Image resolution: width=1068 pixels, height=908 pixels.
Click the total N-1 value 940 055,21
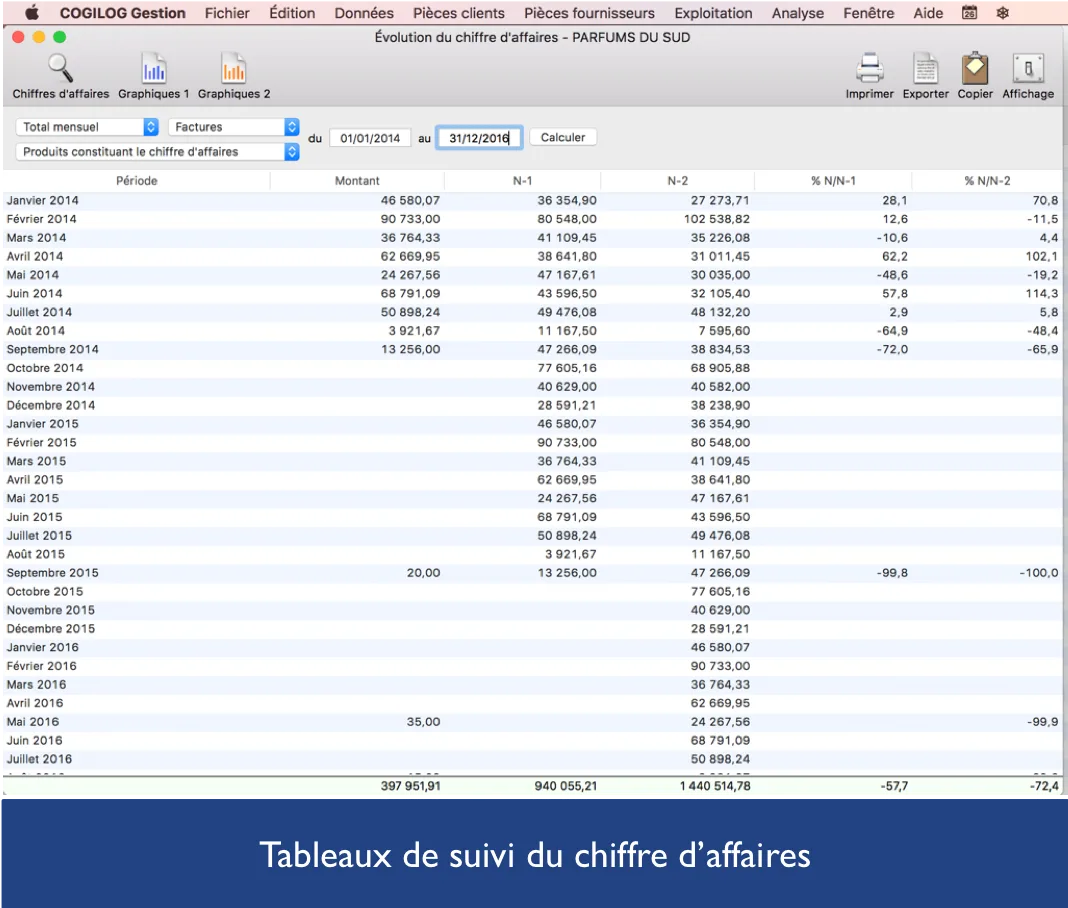[x=565, y=786]
